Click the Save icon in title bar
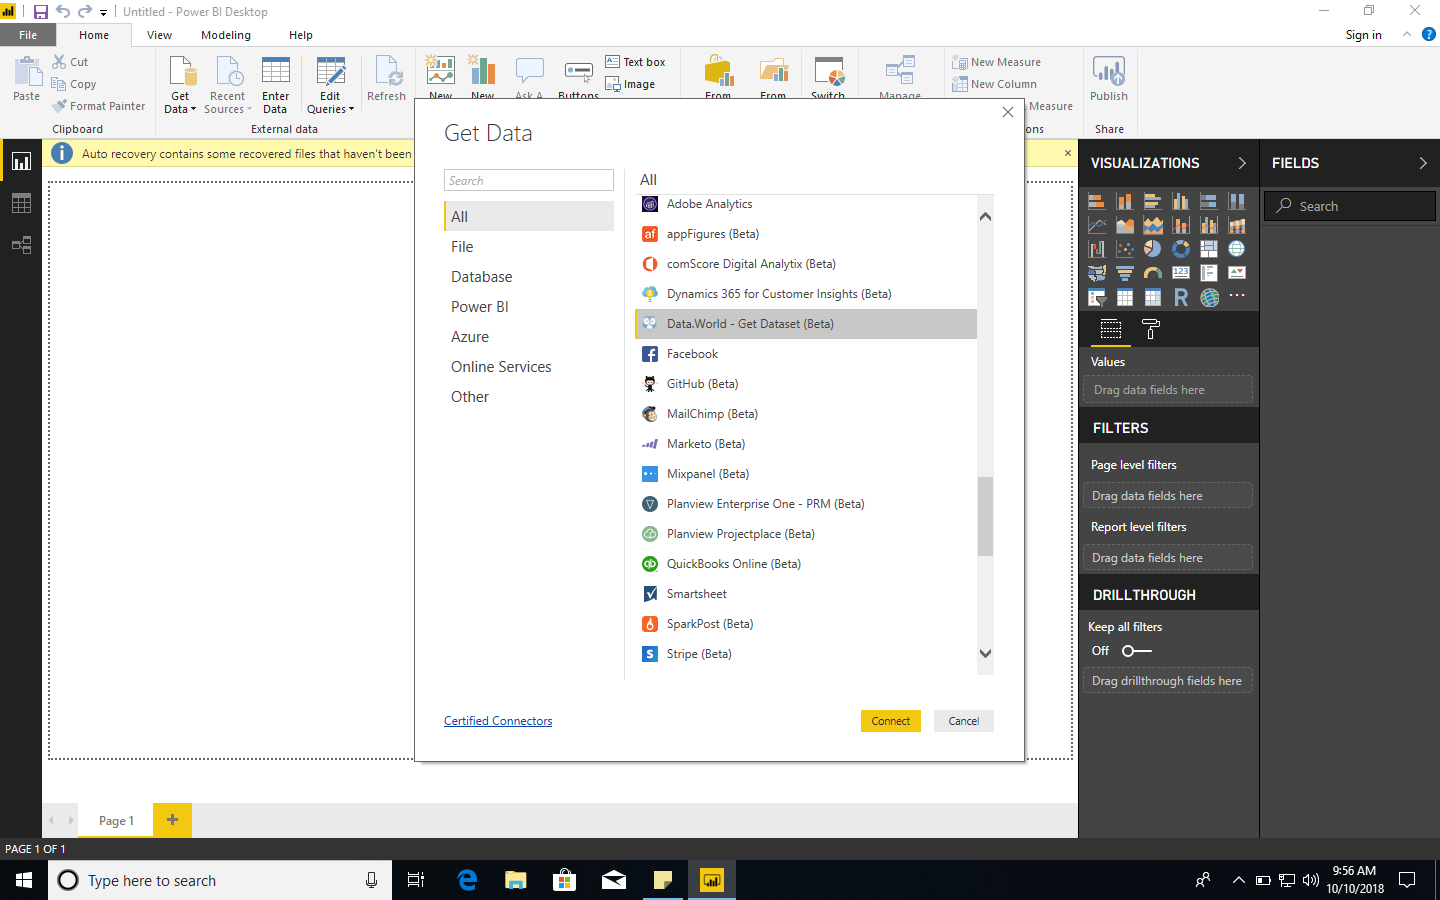Viewport: 1440px width, 900px height. [41, 12]
